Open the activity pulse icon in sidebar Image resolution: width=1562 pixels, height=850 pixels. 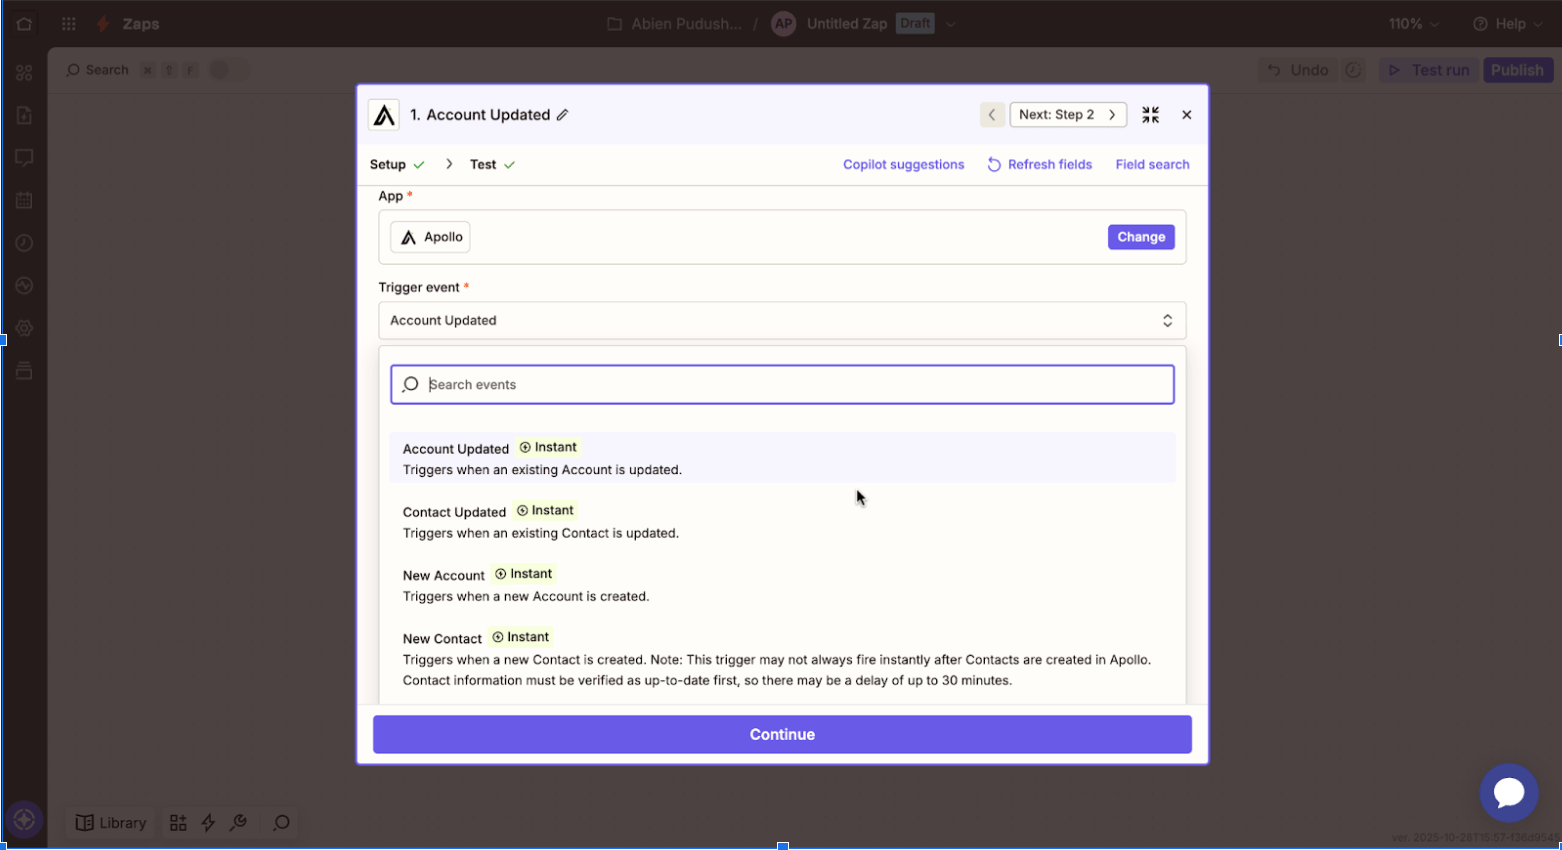[x=24, y=286]
